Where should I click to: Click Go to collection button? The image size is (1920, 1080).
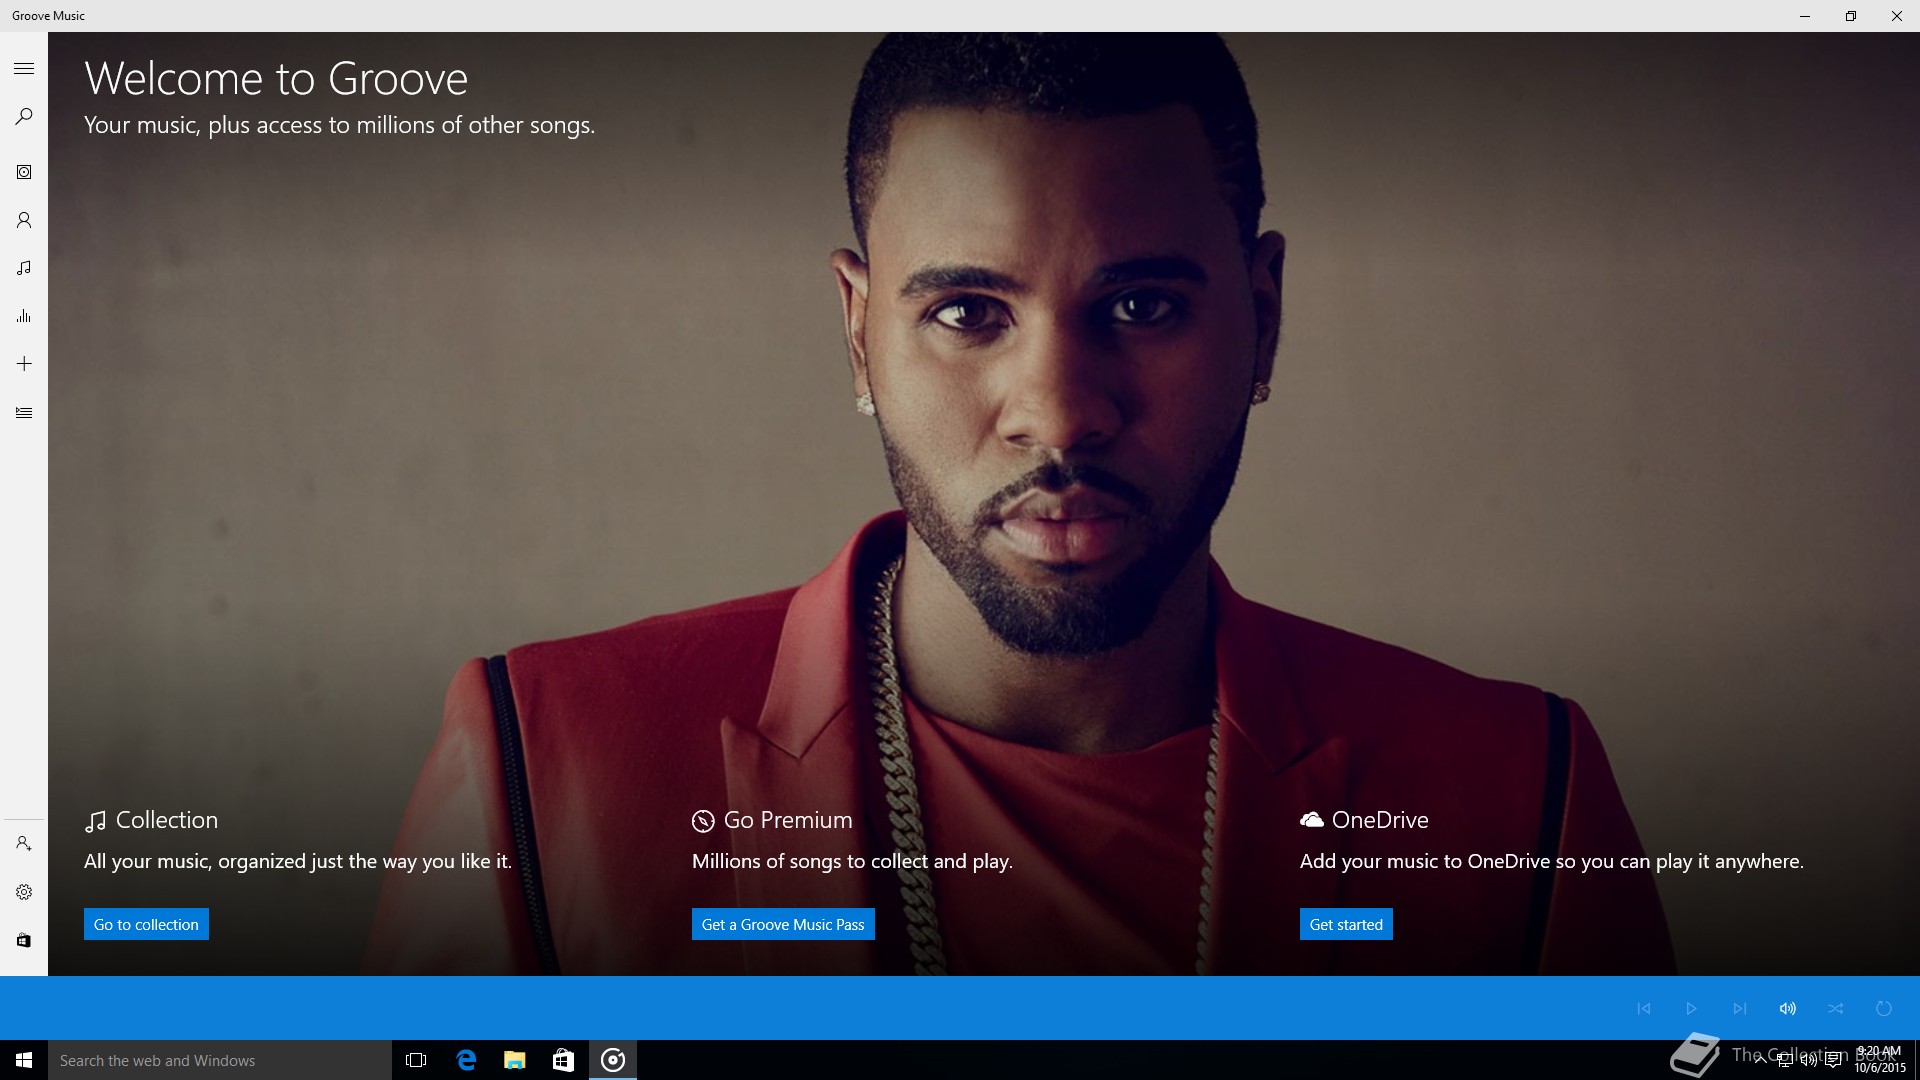click(x=146, y=924)
